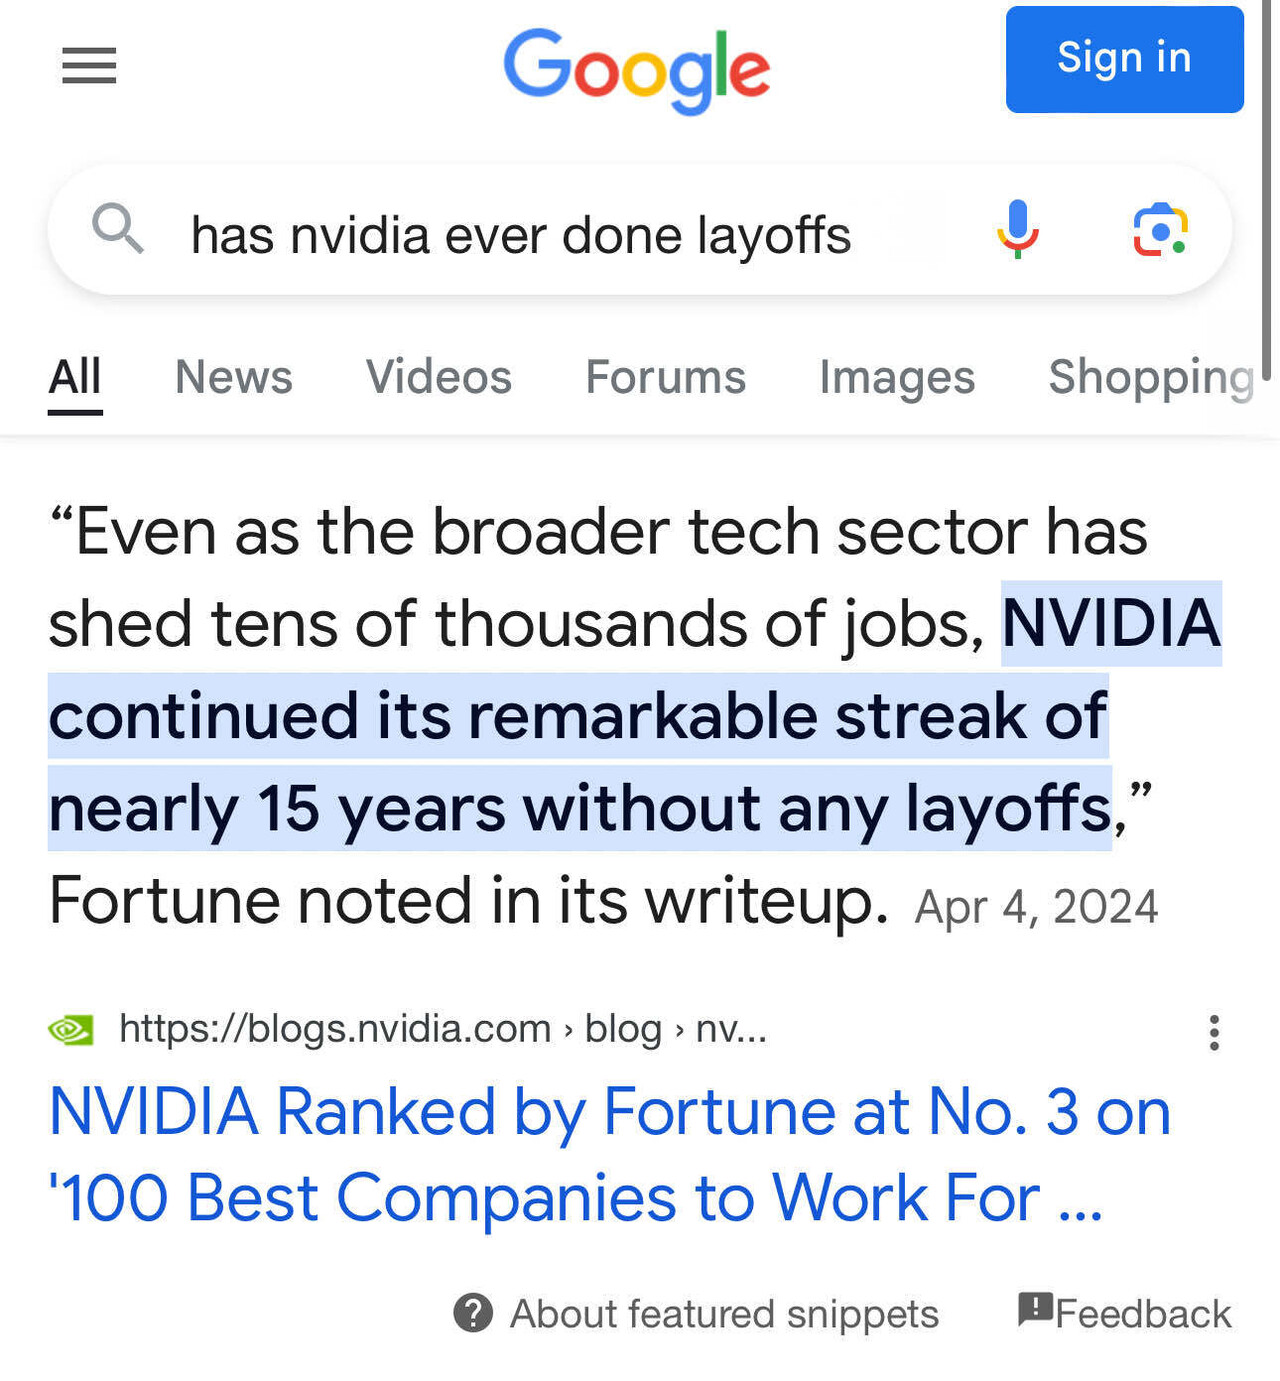Click the Sign in button
1280x1381 pixels.
[x=1124, y=58]
